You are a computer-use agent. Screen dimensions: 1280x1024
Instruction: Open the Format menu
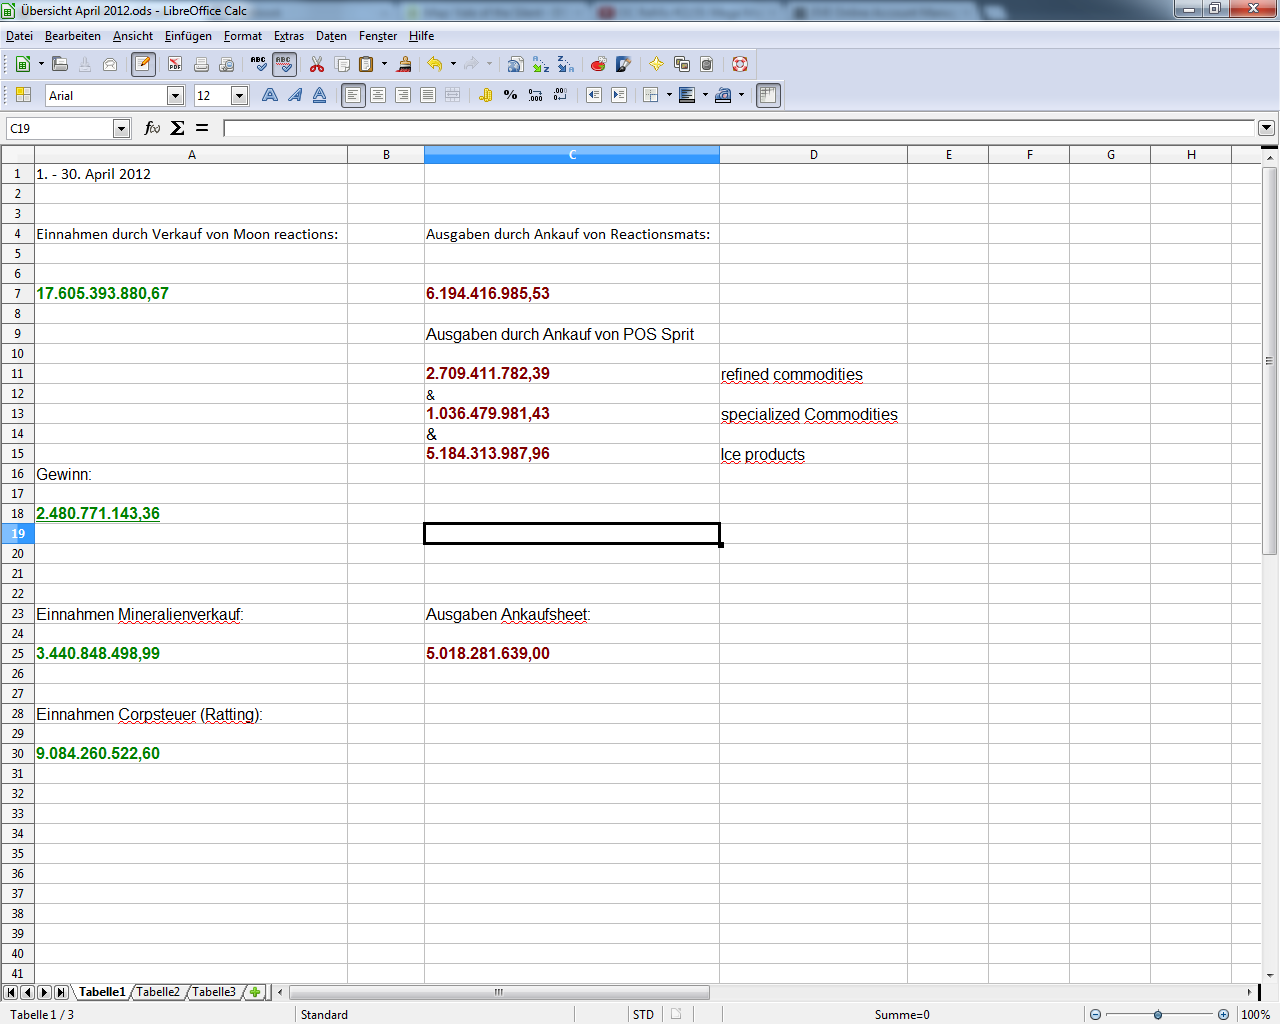click(x=243, y=36)
